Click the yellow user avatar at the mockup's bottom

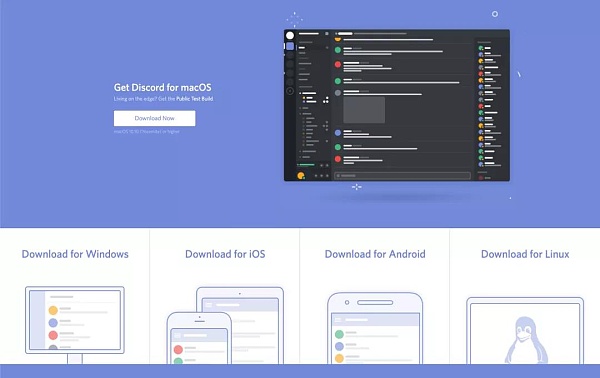pyautogui.click(x=301, y=176)
